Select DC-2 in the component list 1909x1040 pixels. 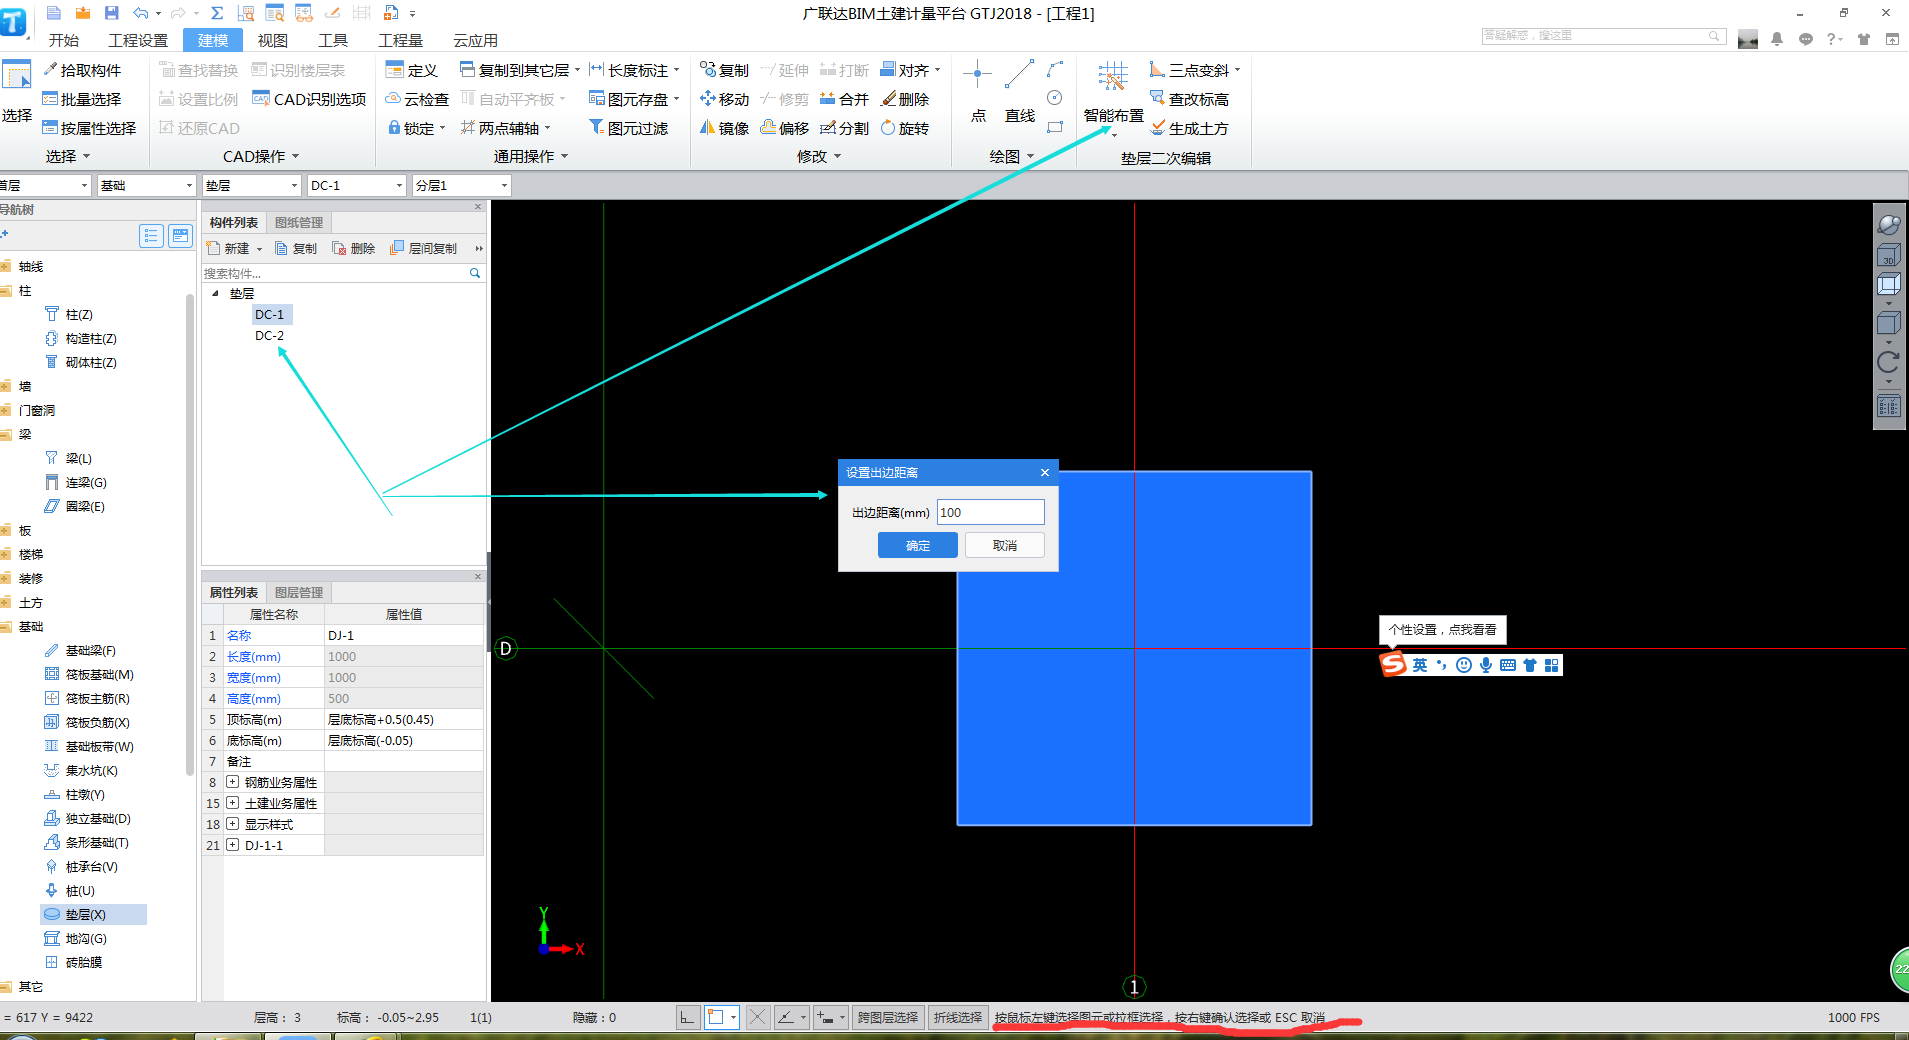click(269, 335)
